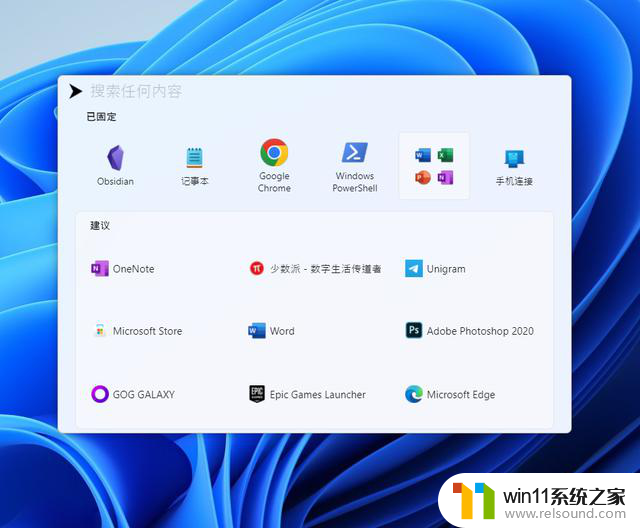Viewport: 640px width, 528px height.
Task: Open Word icon in the Office folder
Action: pos(423,155)
